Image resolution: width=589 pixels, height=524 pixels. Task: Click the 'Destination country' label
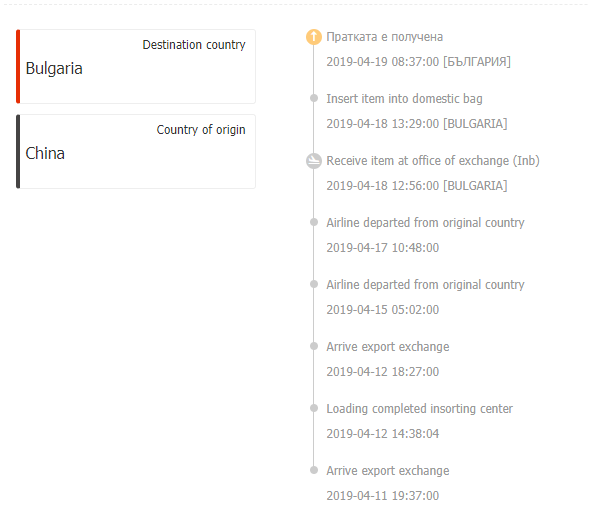click(194, 45)
